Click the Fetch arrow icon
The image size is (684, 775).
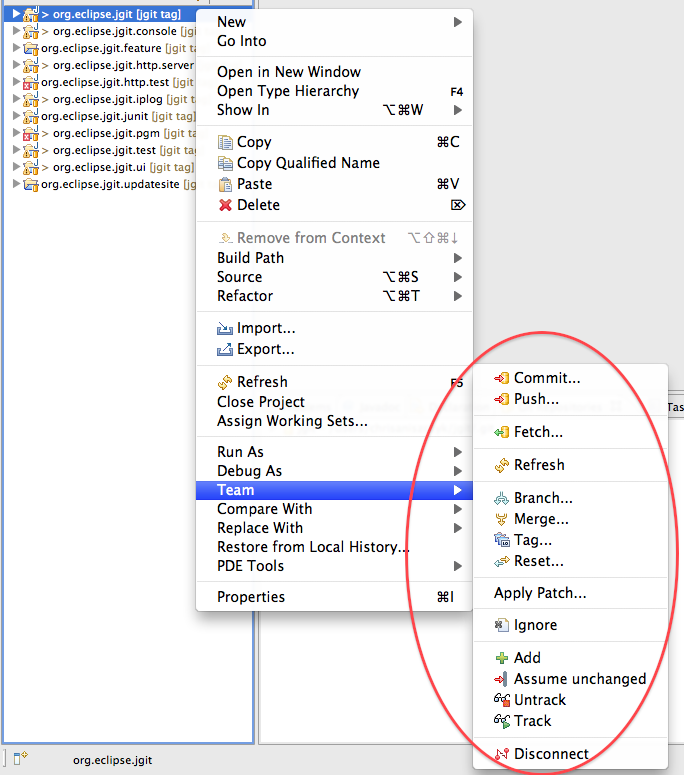tap(501, 432)
